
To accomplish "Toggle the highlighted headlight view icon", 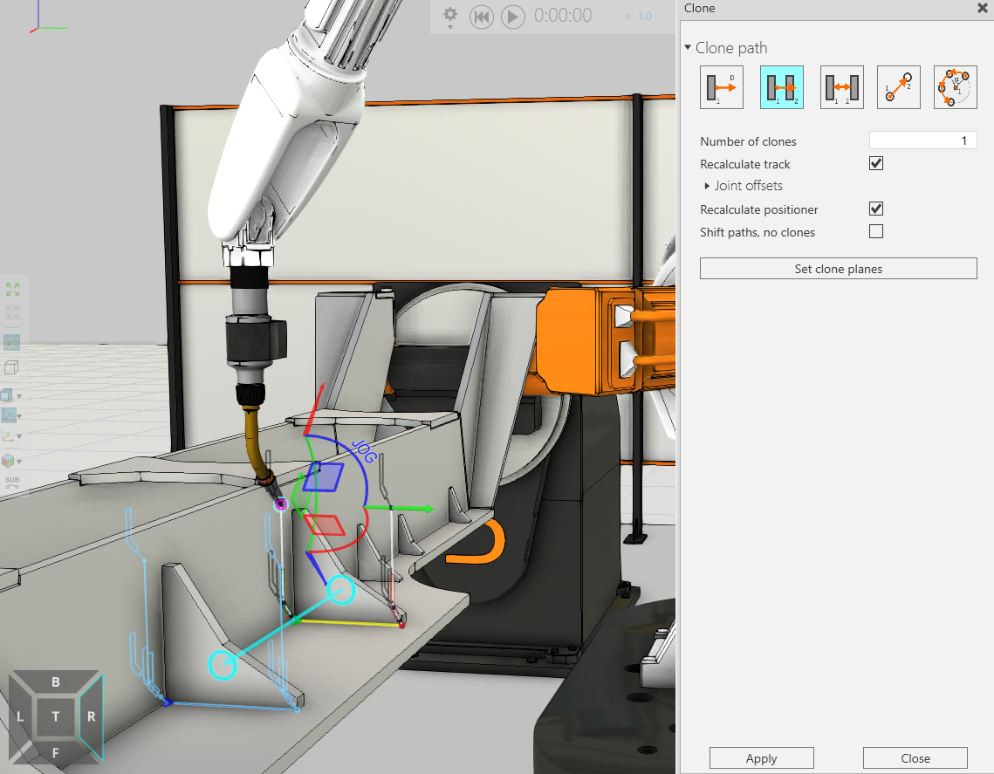I will (x=12, y=342).
